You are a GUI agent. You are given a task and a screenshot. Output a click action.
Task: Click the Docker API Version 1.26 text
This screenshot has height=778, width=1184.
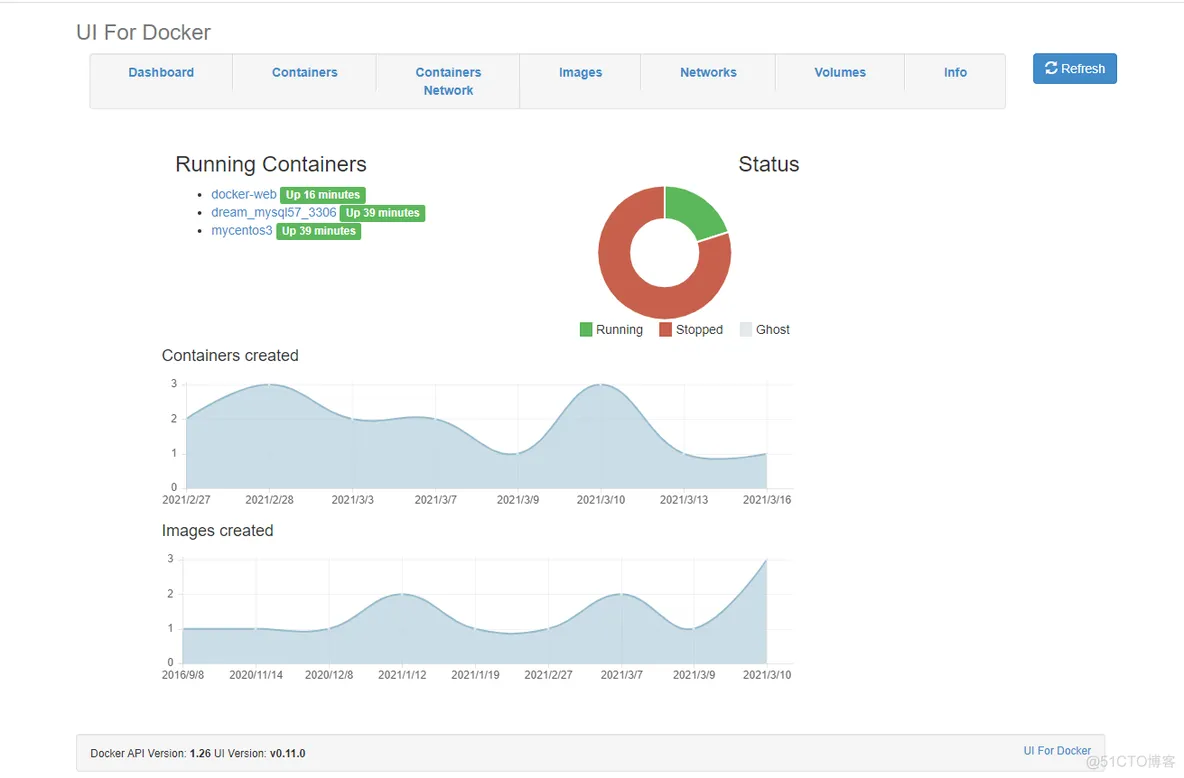click(150, 754)
